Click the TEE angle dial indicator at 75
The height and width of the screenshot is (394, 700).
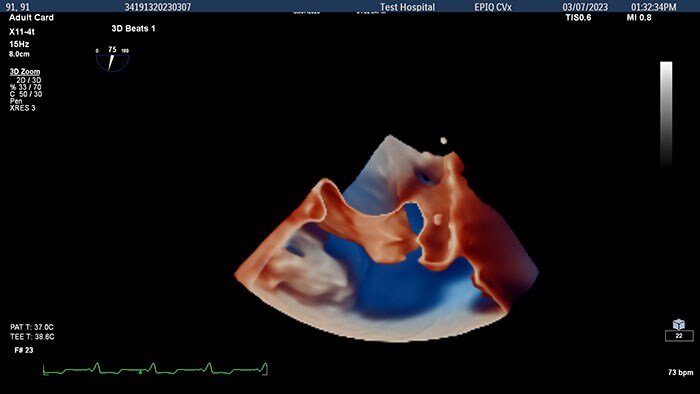112,60
